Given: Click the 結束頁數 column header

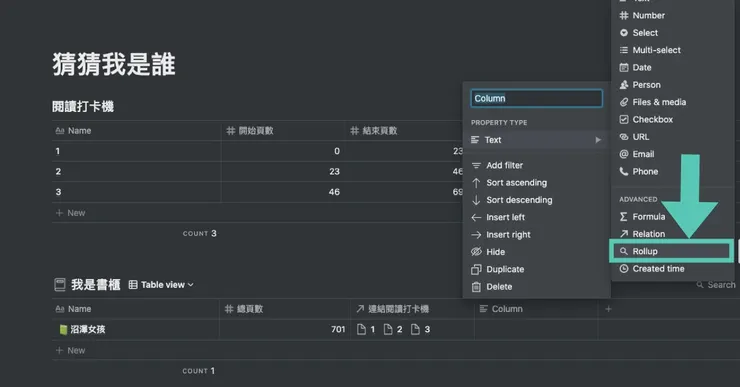Looking at the screenshot, I should (404, 131).
